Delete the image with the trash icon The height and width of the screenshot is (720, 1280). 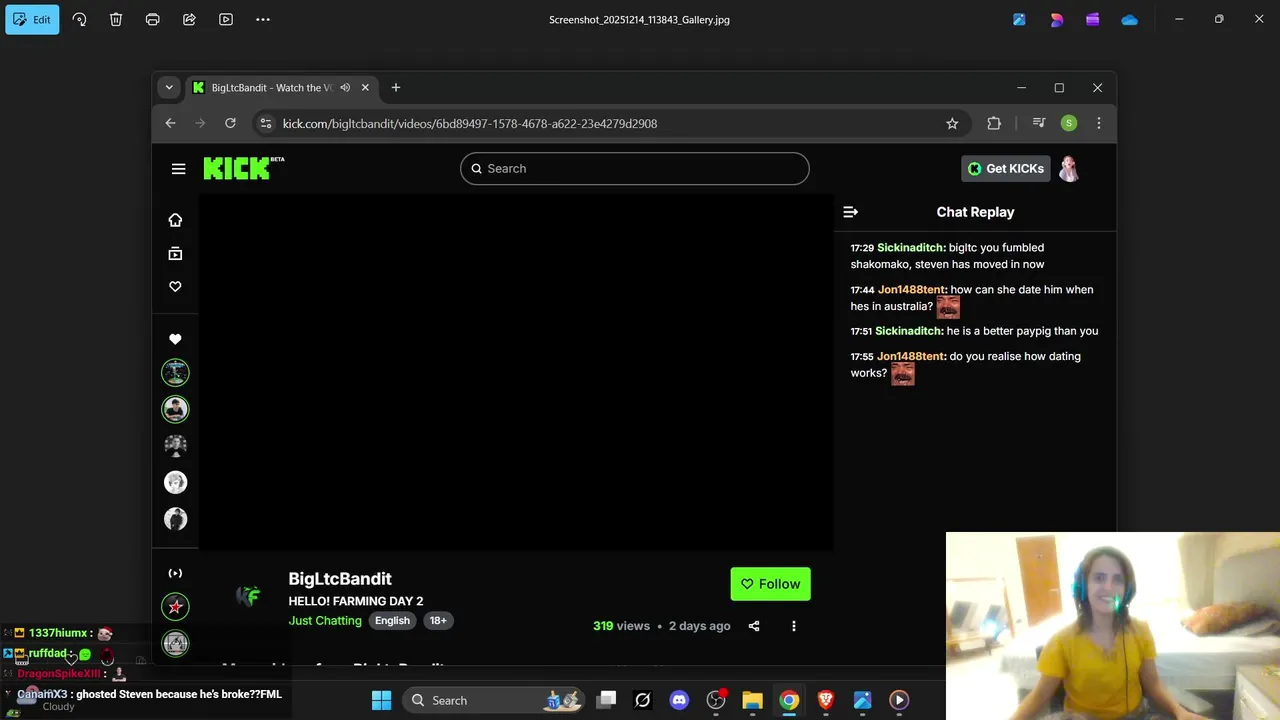click(x=116, y=19)
